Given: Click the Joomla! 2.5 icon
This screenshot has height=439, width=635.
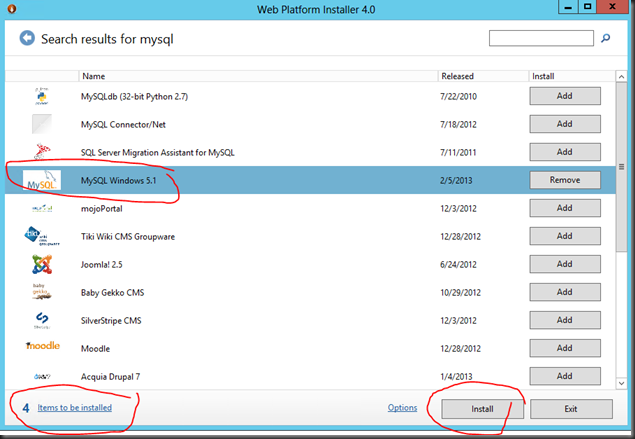Looking at the screenshot, I should (x=42, y=264).
